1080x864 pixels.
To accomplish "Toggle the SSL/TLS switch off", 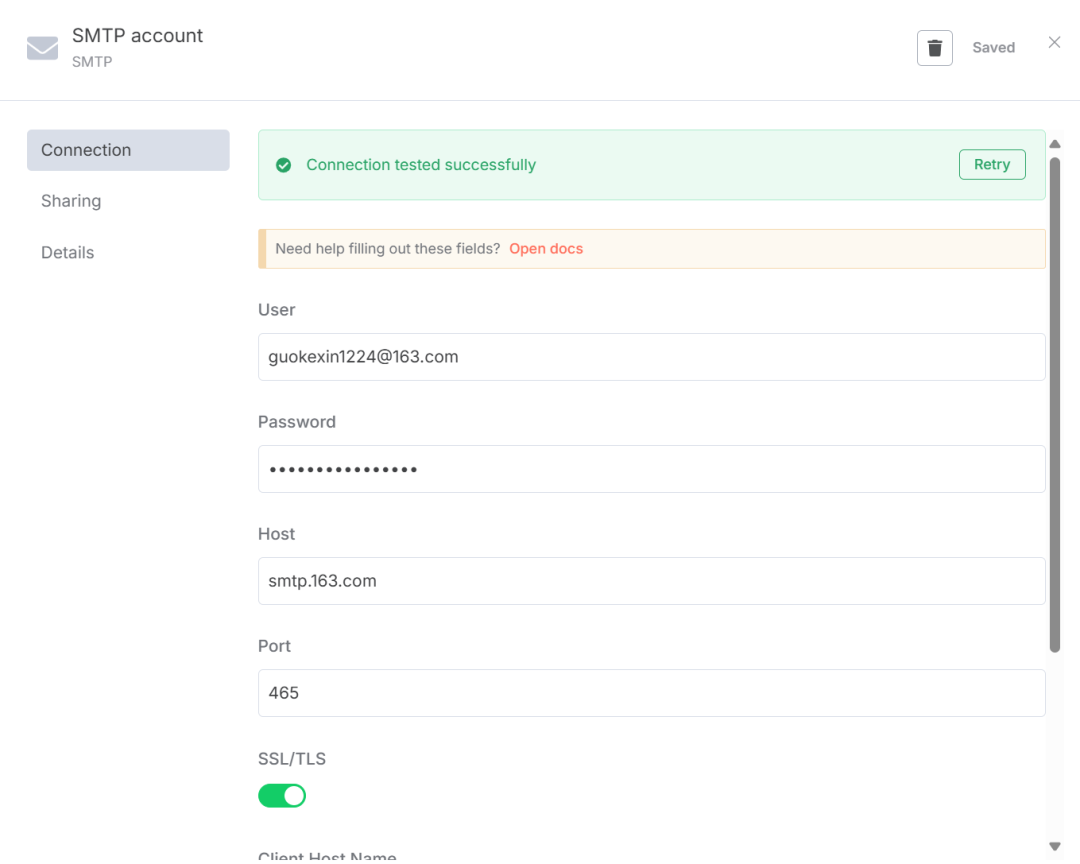I will [x=282, y=796].
